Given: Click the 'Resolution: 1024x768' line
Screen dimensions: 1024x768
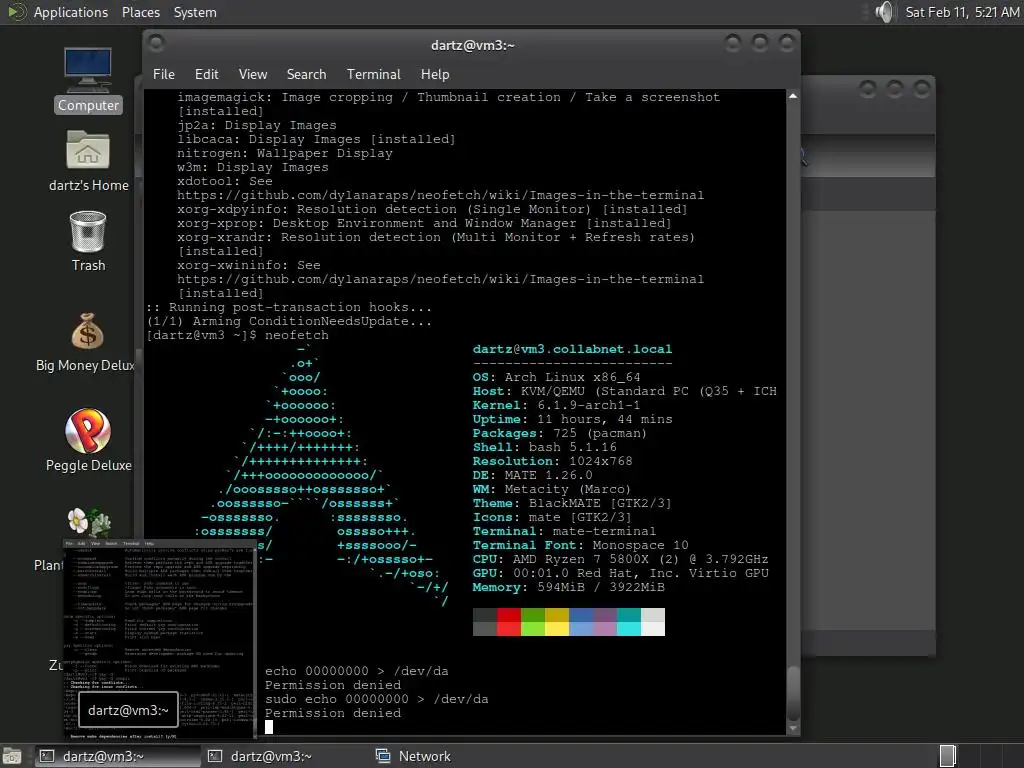Looking at the screenshot, I should pos(552,461).
